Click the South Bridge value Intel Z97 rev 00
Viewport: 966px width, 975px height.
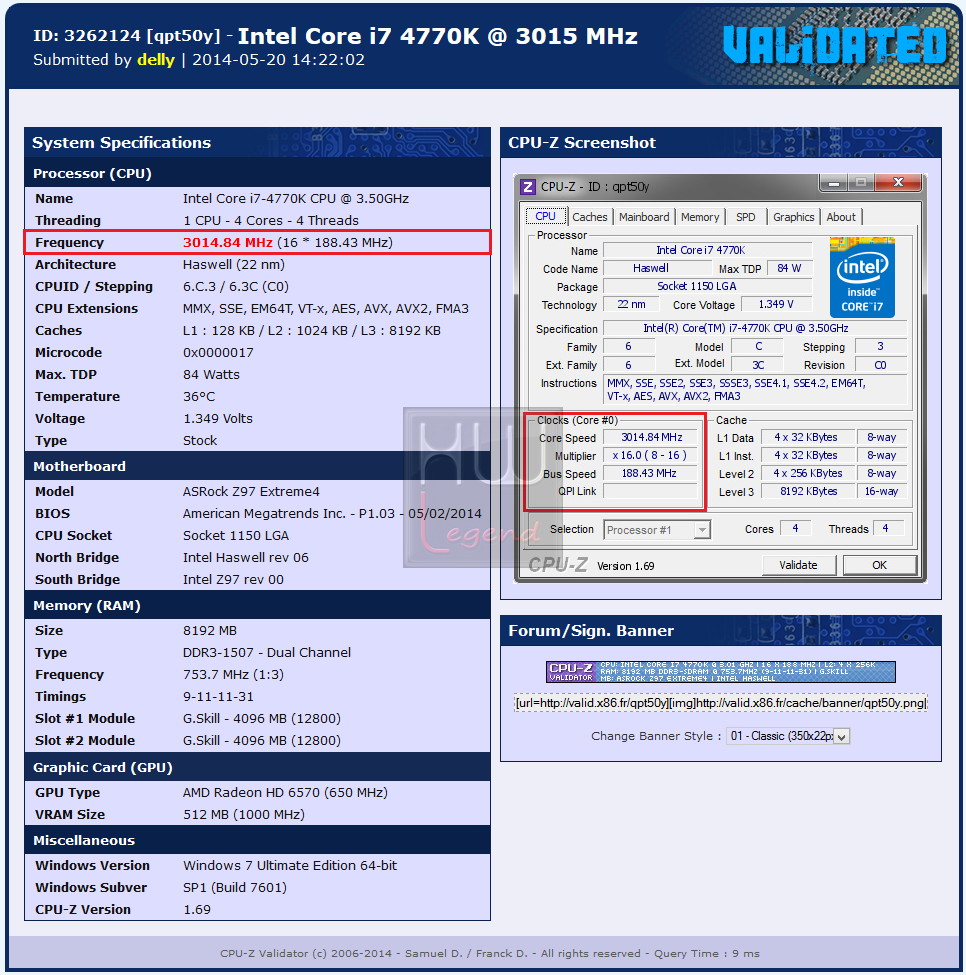[x=233, y=580]
